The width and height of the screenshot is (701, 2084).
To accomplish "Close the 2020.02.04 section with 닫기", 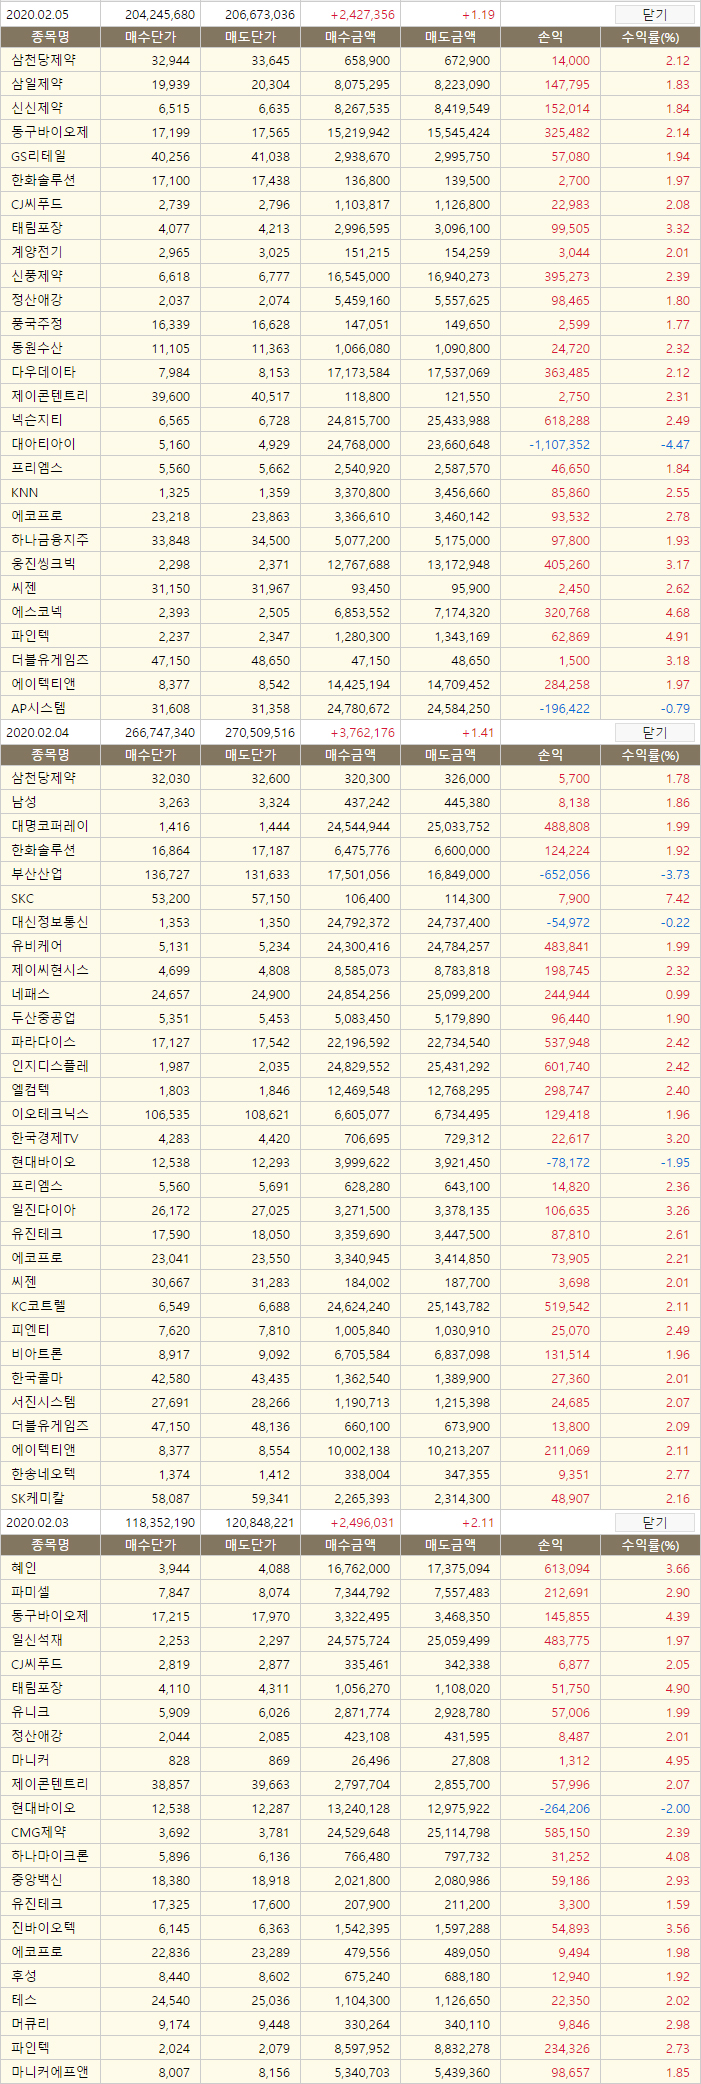I will 654,732.
